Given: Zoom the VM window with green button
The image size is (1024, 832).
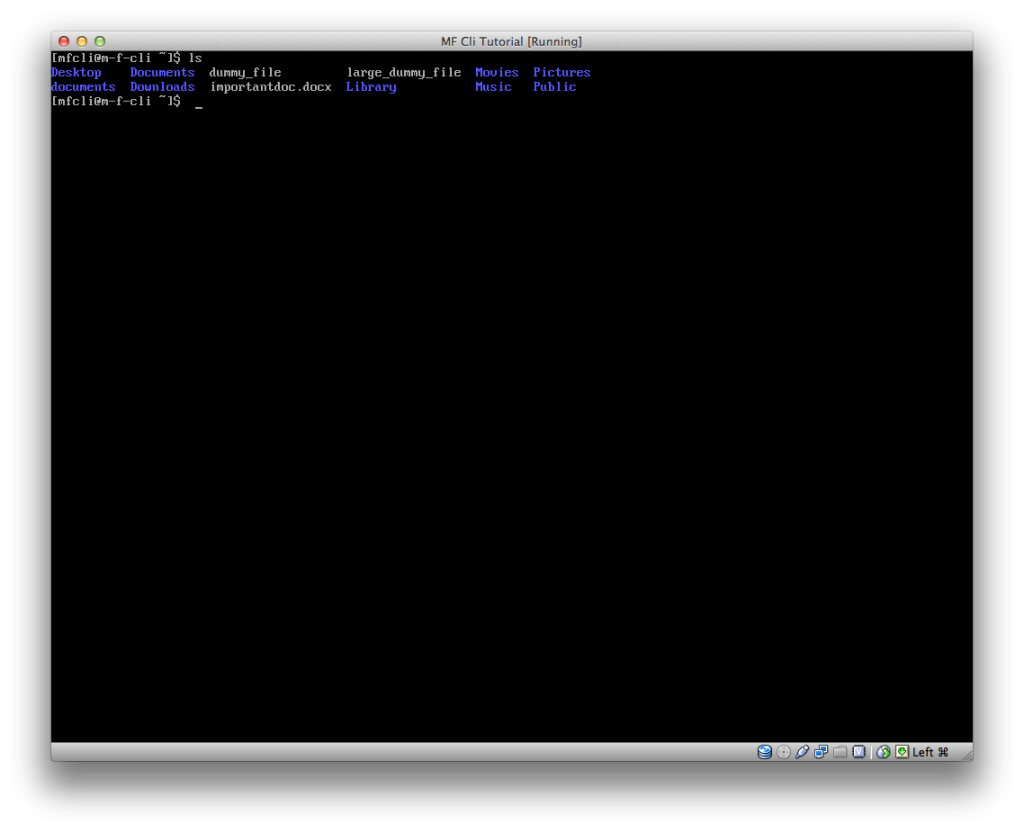Looking at the screenshot, I should pos(100,41).
